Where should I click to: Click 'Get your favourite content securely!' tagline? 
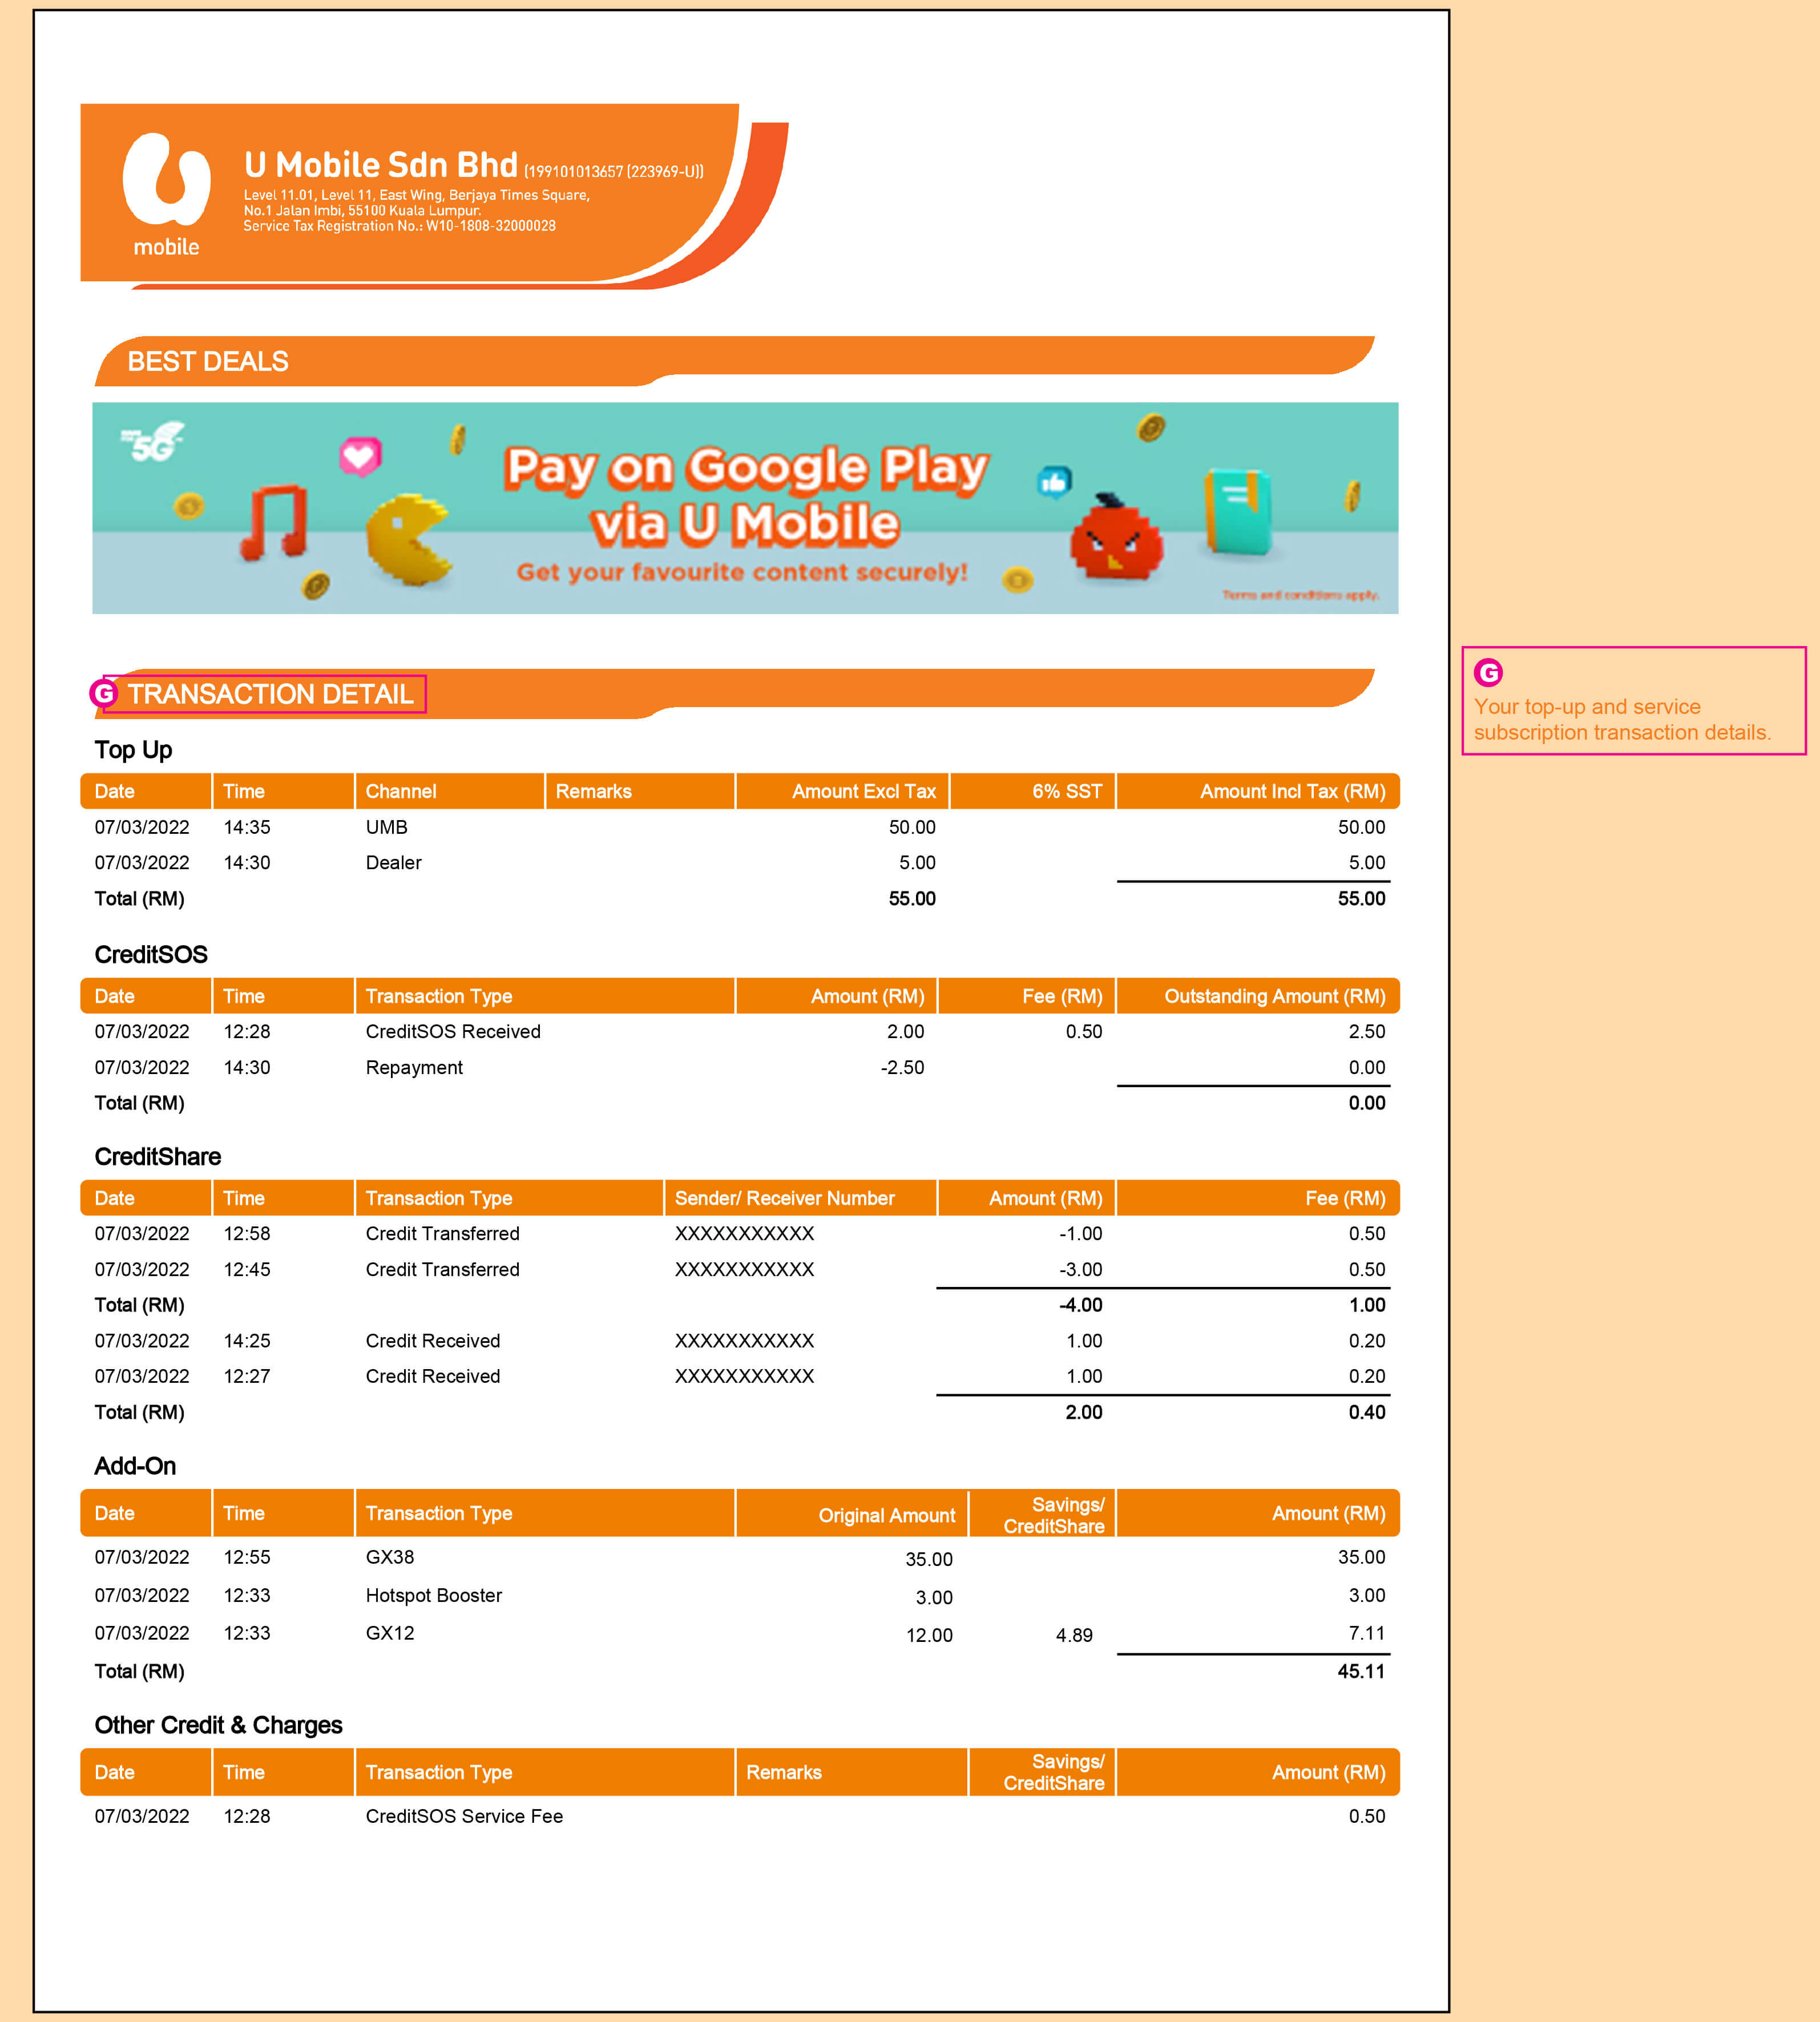pyautogui.click(x=742, y=572)
